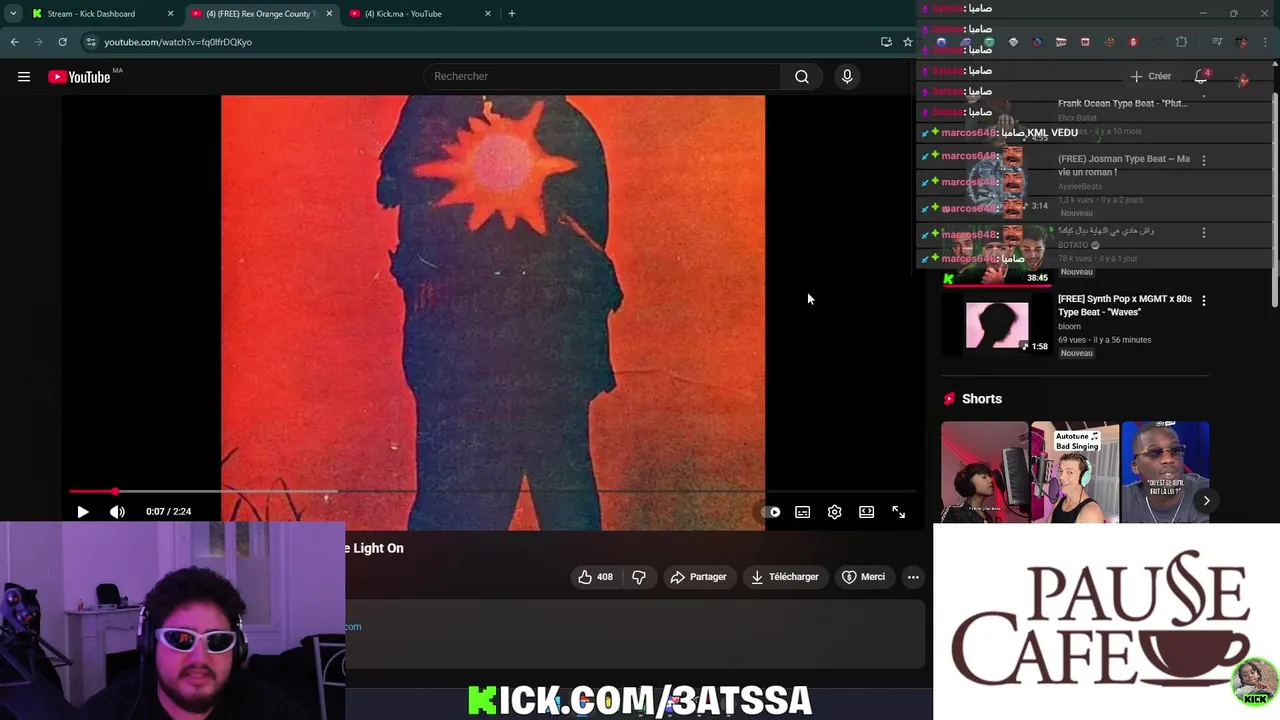Start voice search with the microphone
Viewport: 1280px width, 720px height.
pyautogui.click(x=847, y=76)
